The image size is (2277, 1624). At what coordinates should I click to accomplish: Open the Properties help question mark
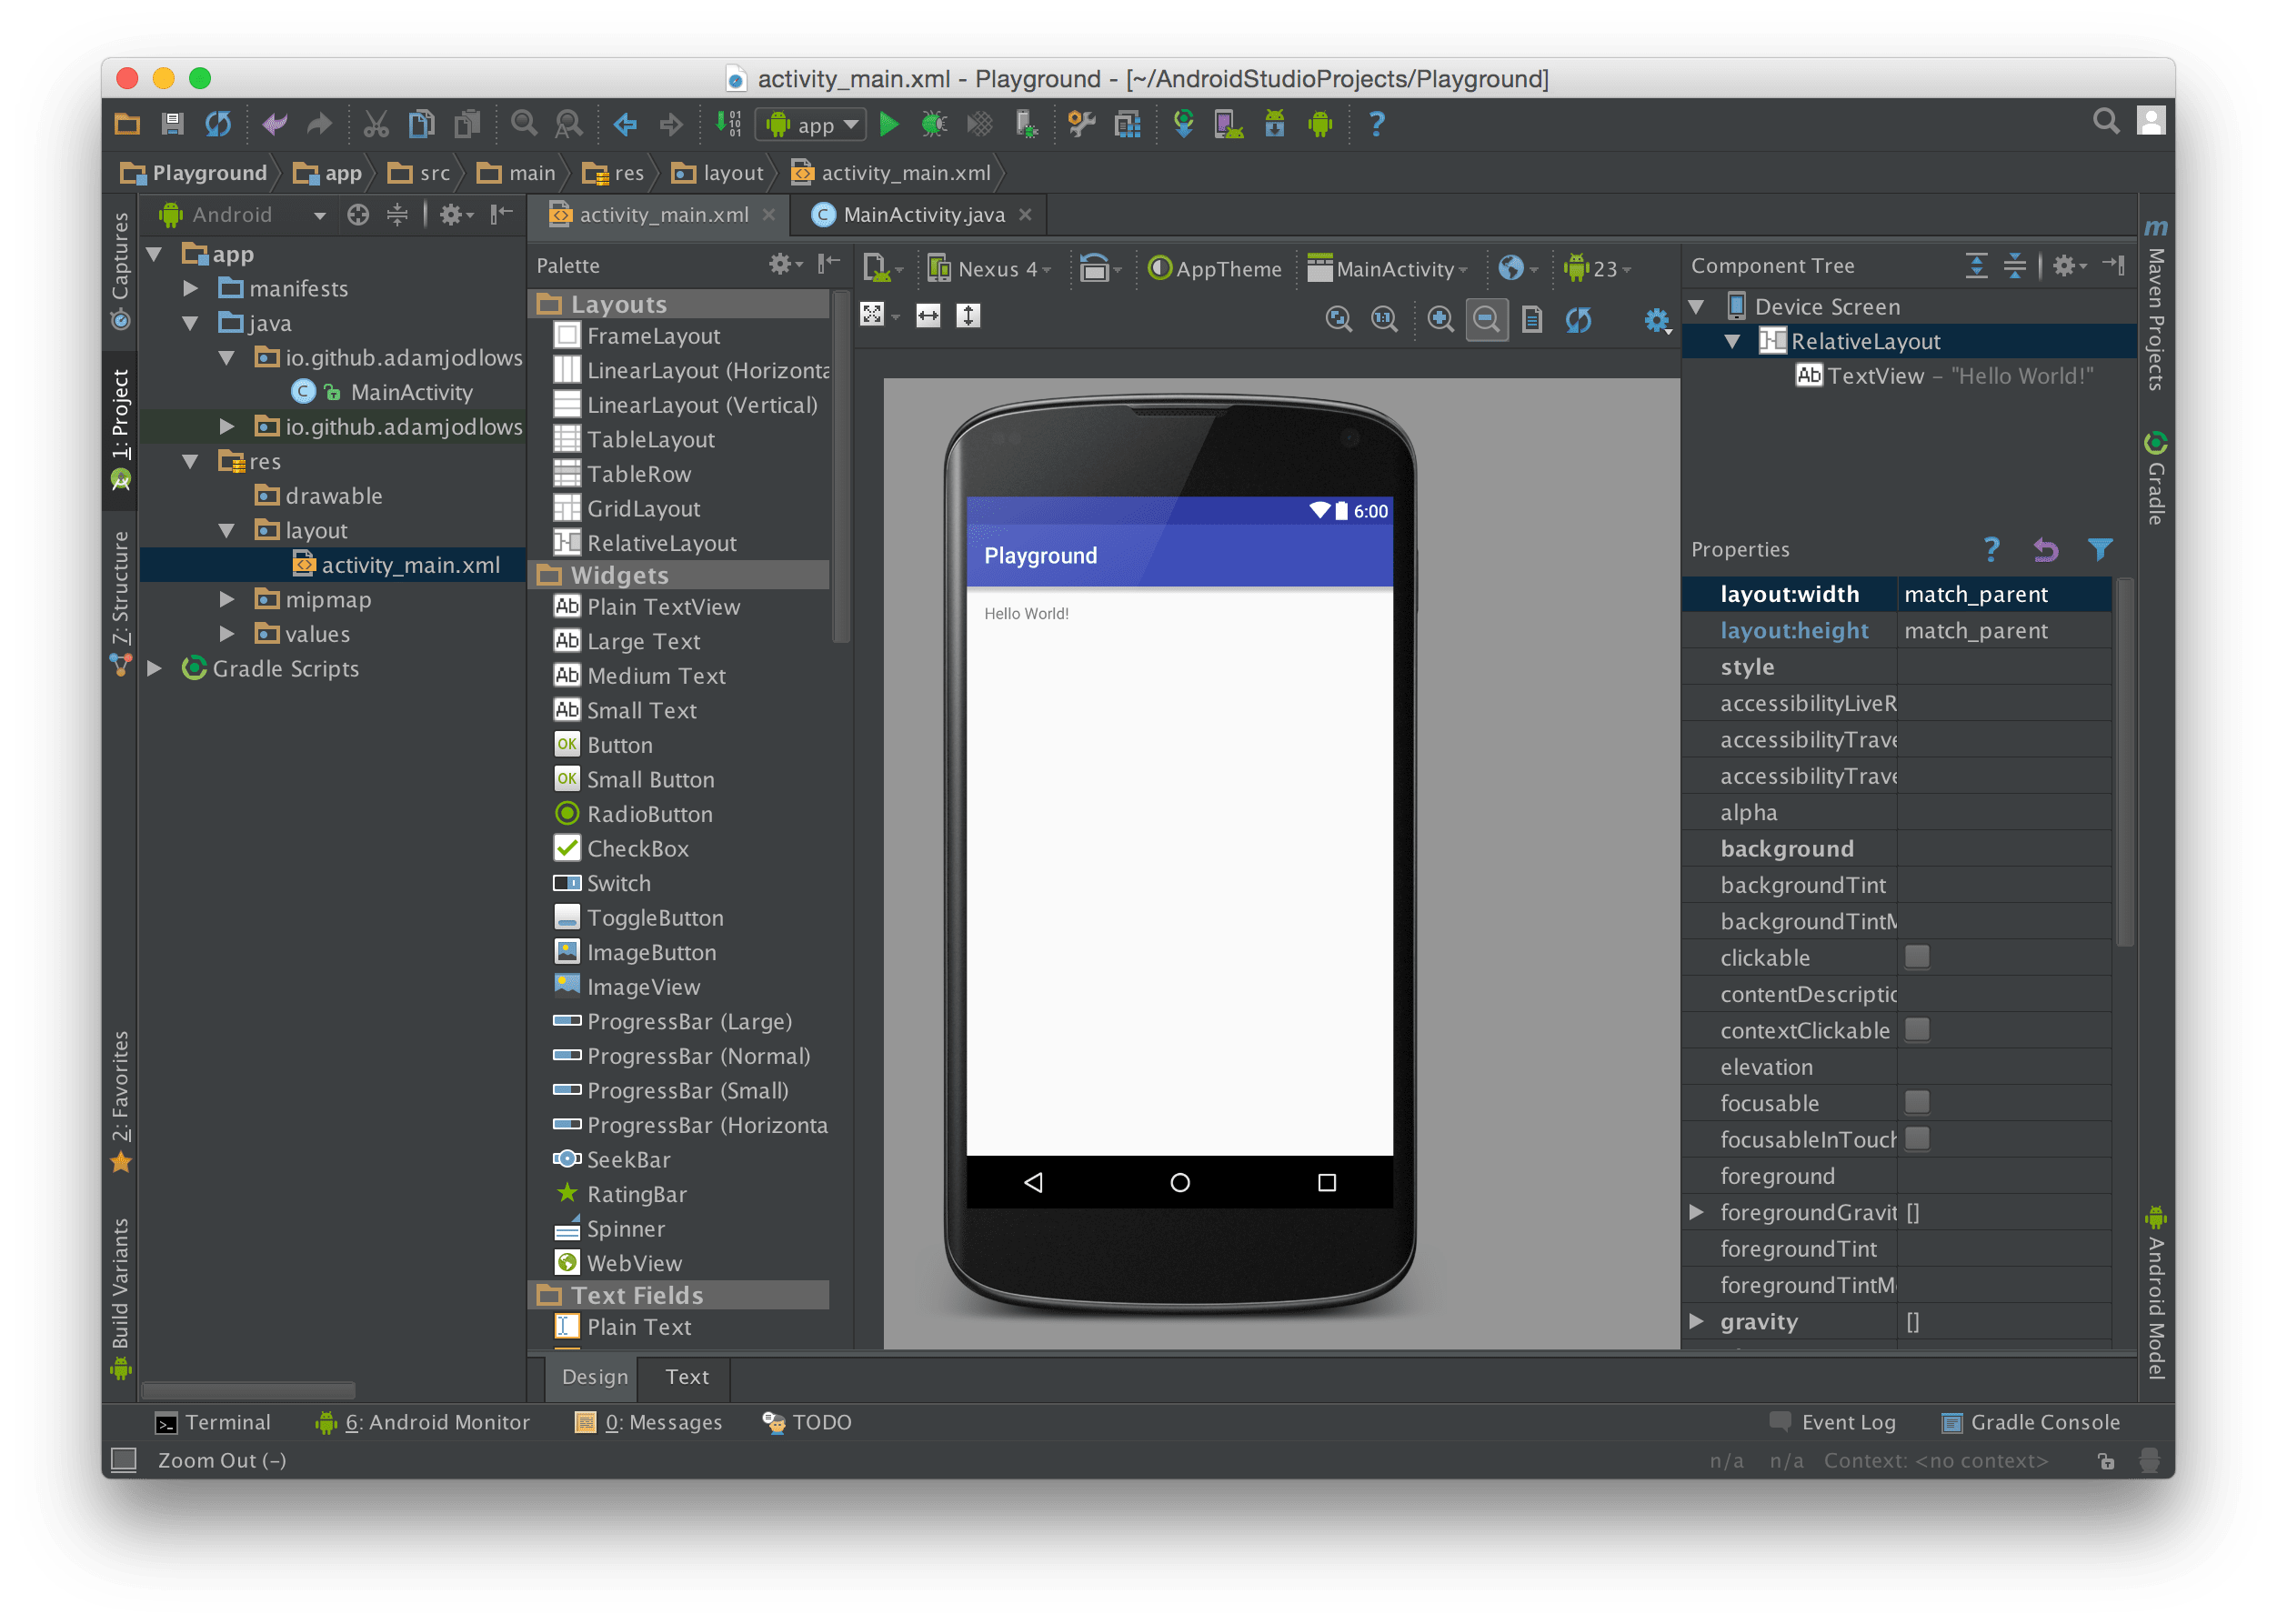click(1991, 549)
